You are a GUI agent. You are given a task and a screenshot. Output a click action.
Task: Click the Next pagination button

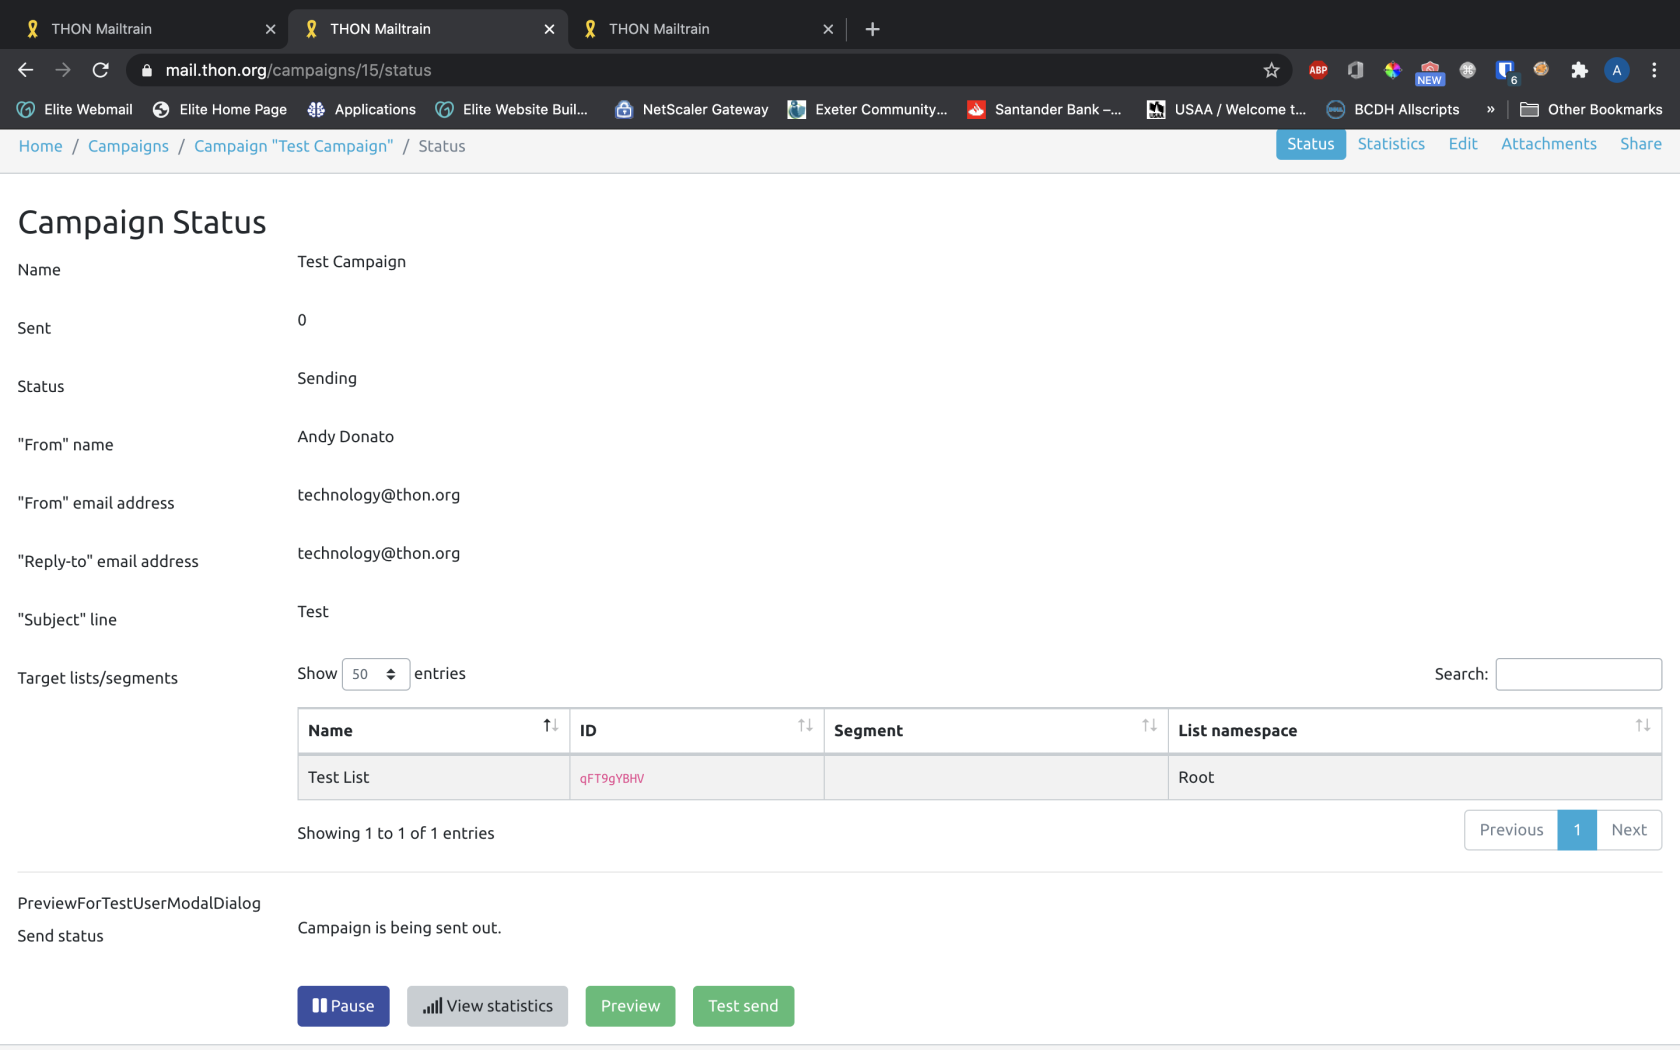pos(1629,830)
